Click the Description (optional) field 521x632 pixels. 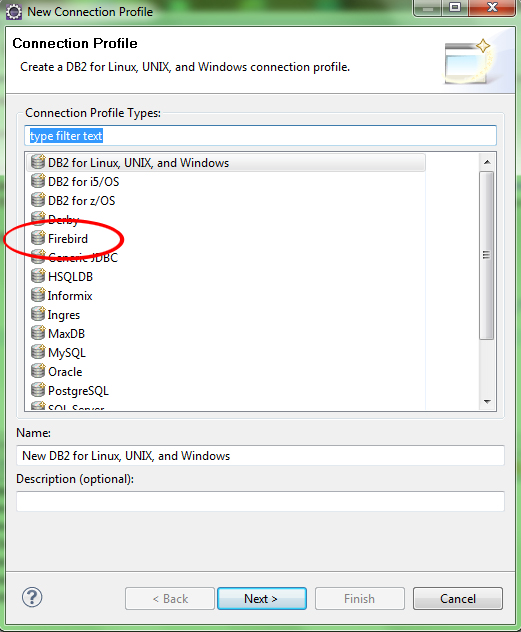[260, 501]
